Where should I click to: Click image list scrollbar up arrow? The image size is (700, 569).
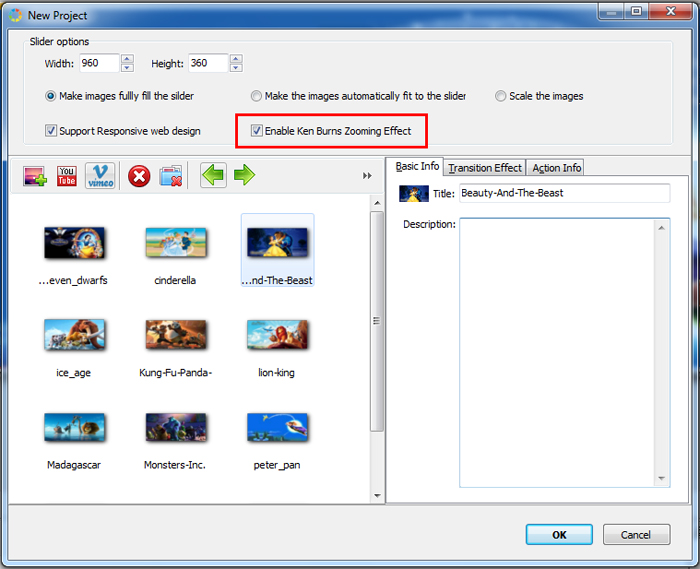pos(377,203)
